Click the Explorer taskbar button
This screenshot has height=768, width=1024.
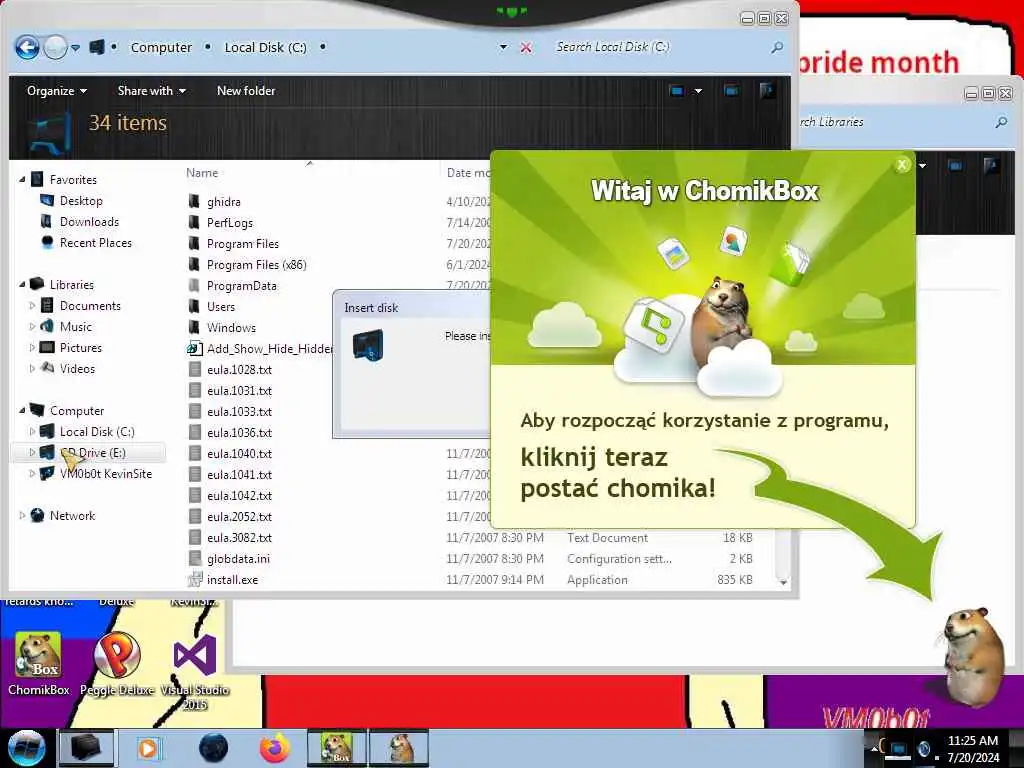pos(86,748)
